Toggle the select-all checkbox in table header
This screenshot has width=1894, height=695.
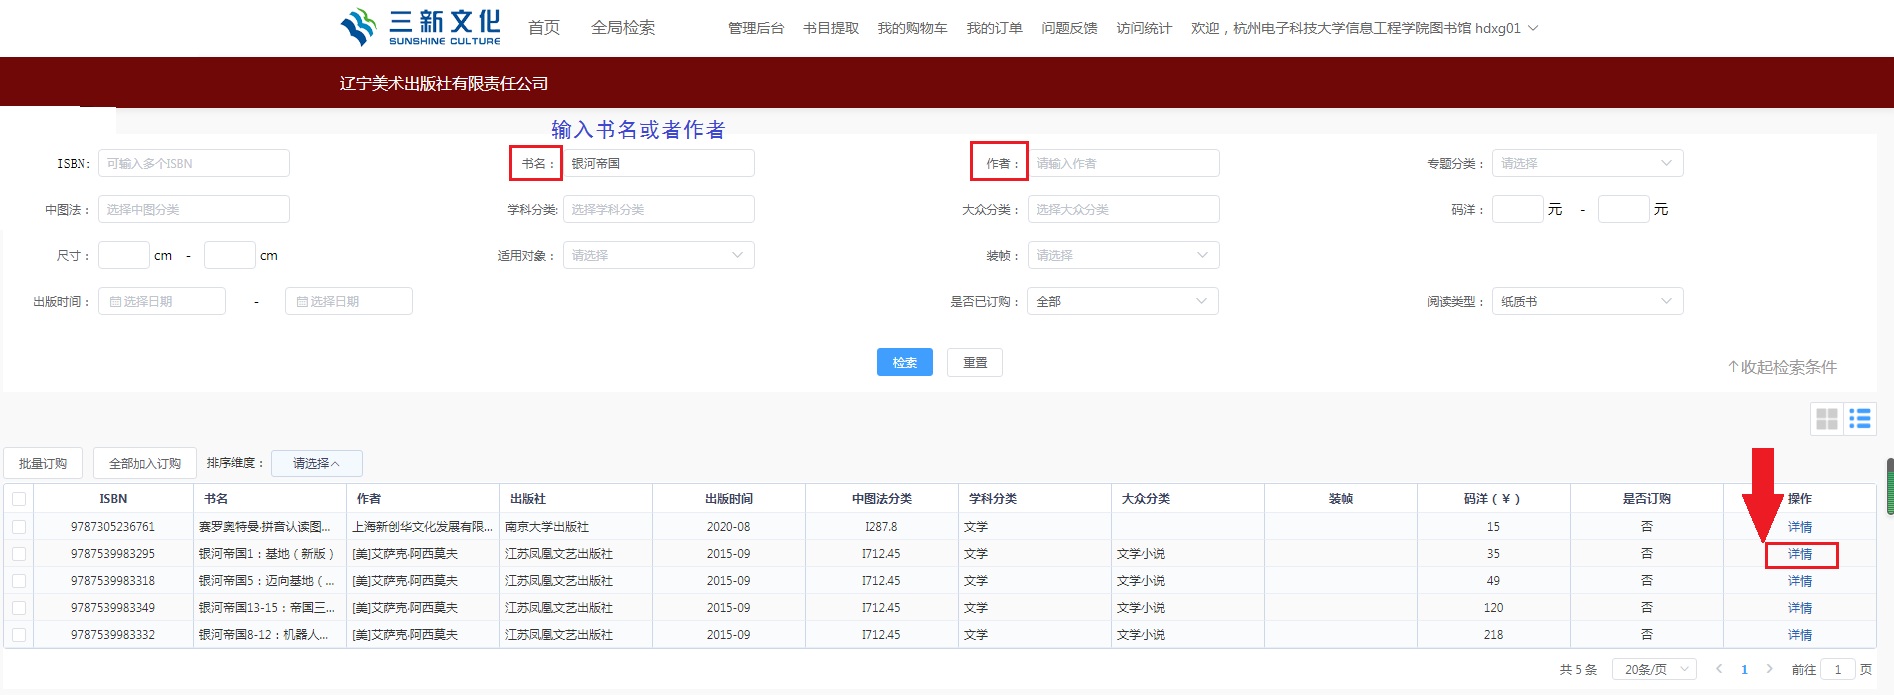[19, 499]
